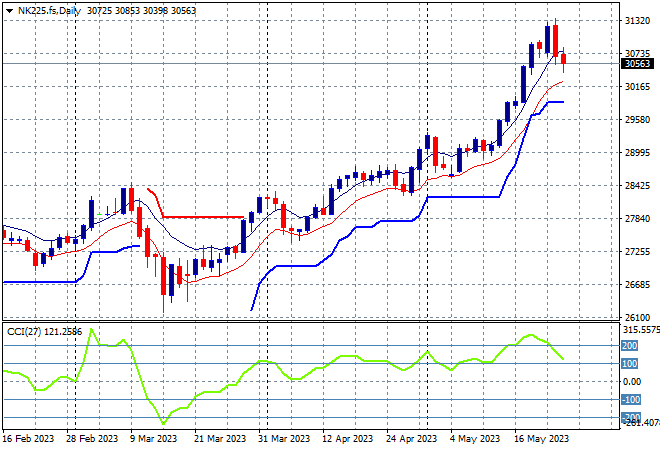Click the 31 Mar 2023 date label

[282, 439]
